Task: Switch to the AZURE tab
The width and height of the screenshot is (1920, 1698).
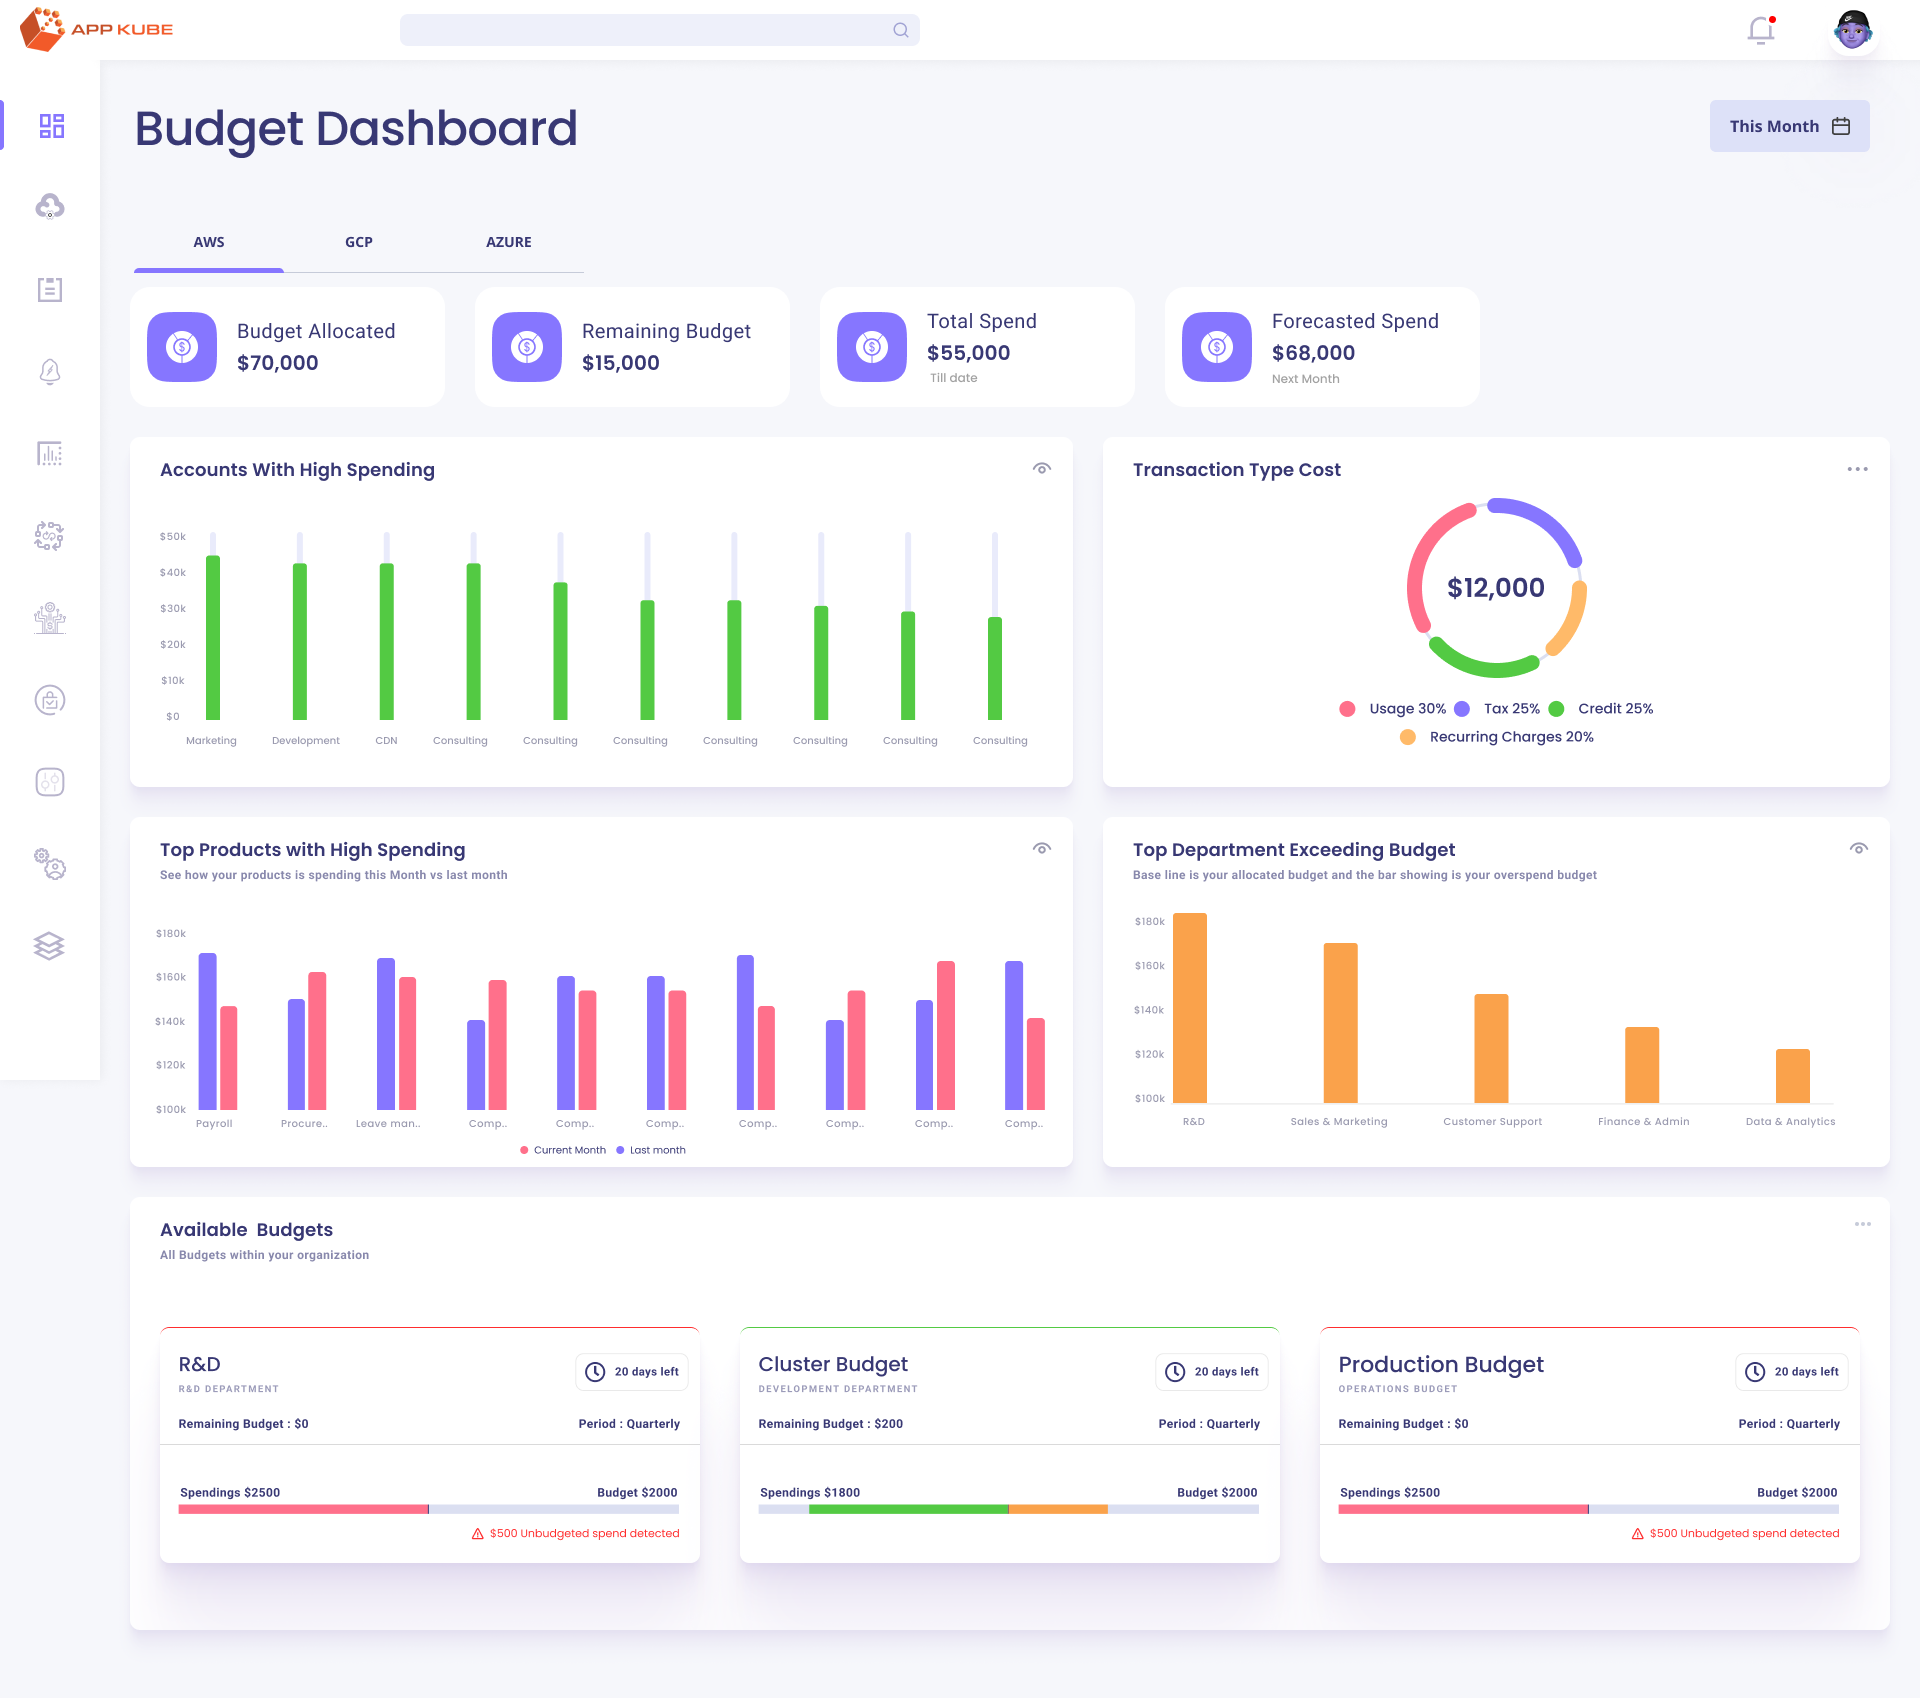Action: tap(508, 242)
